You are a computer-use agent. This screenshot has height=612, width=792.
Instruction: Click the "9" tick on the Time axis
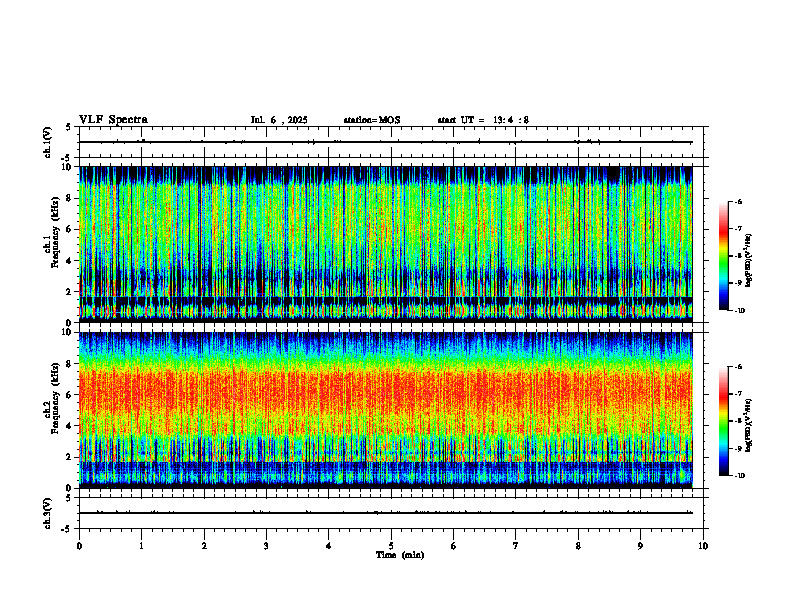tap(640, 546)
